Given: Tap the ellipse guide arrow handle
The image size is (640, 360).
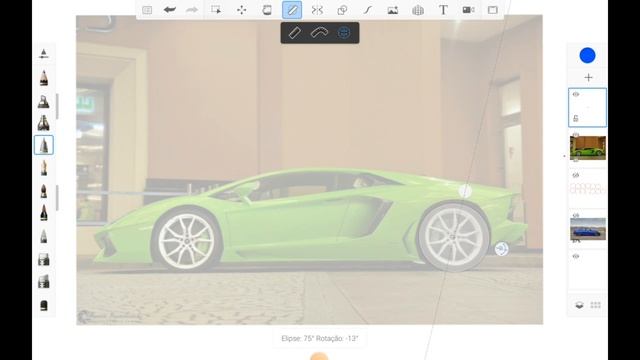Looking at the screenshot, I should [501, 249].
